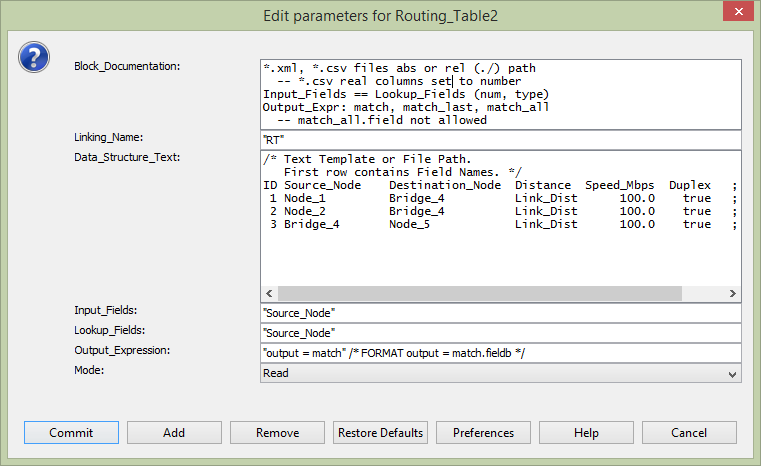Select the Input_Fields text box
761x466 pixels.
[500, 313]
